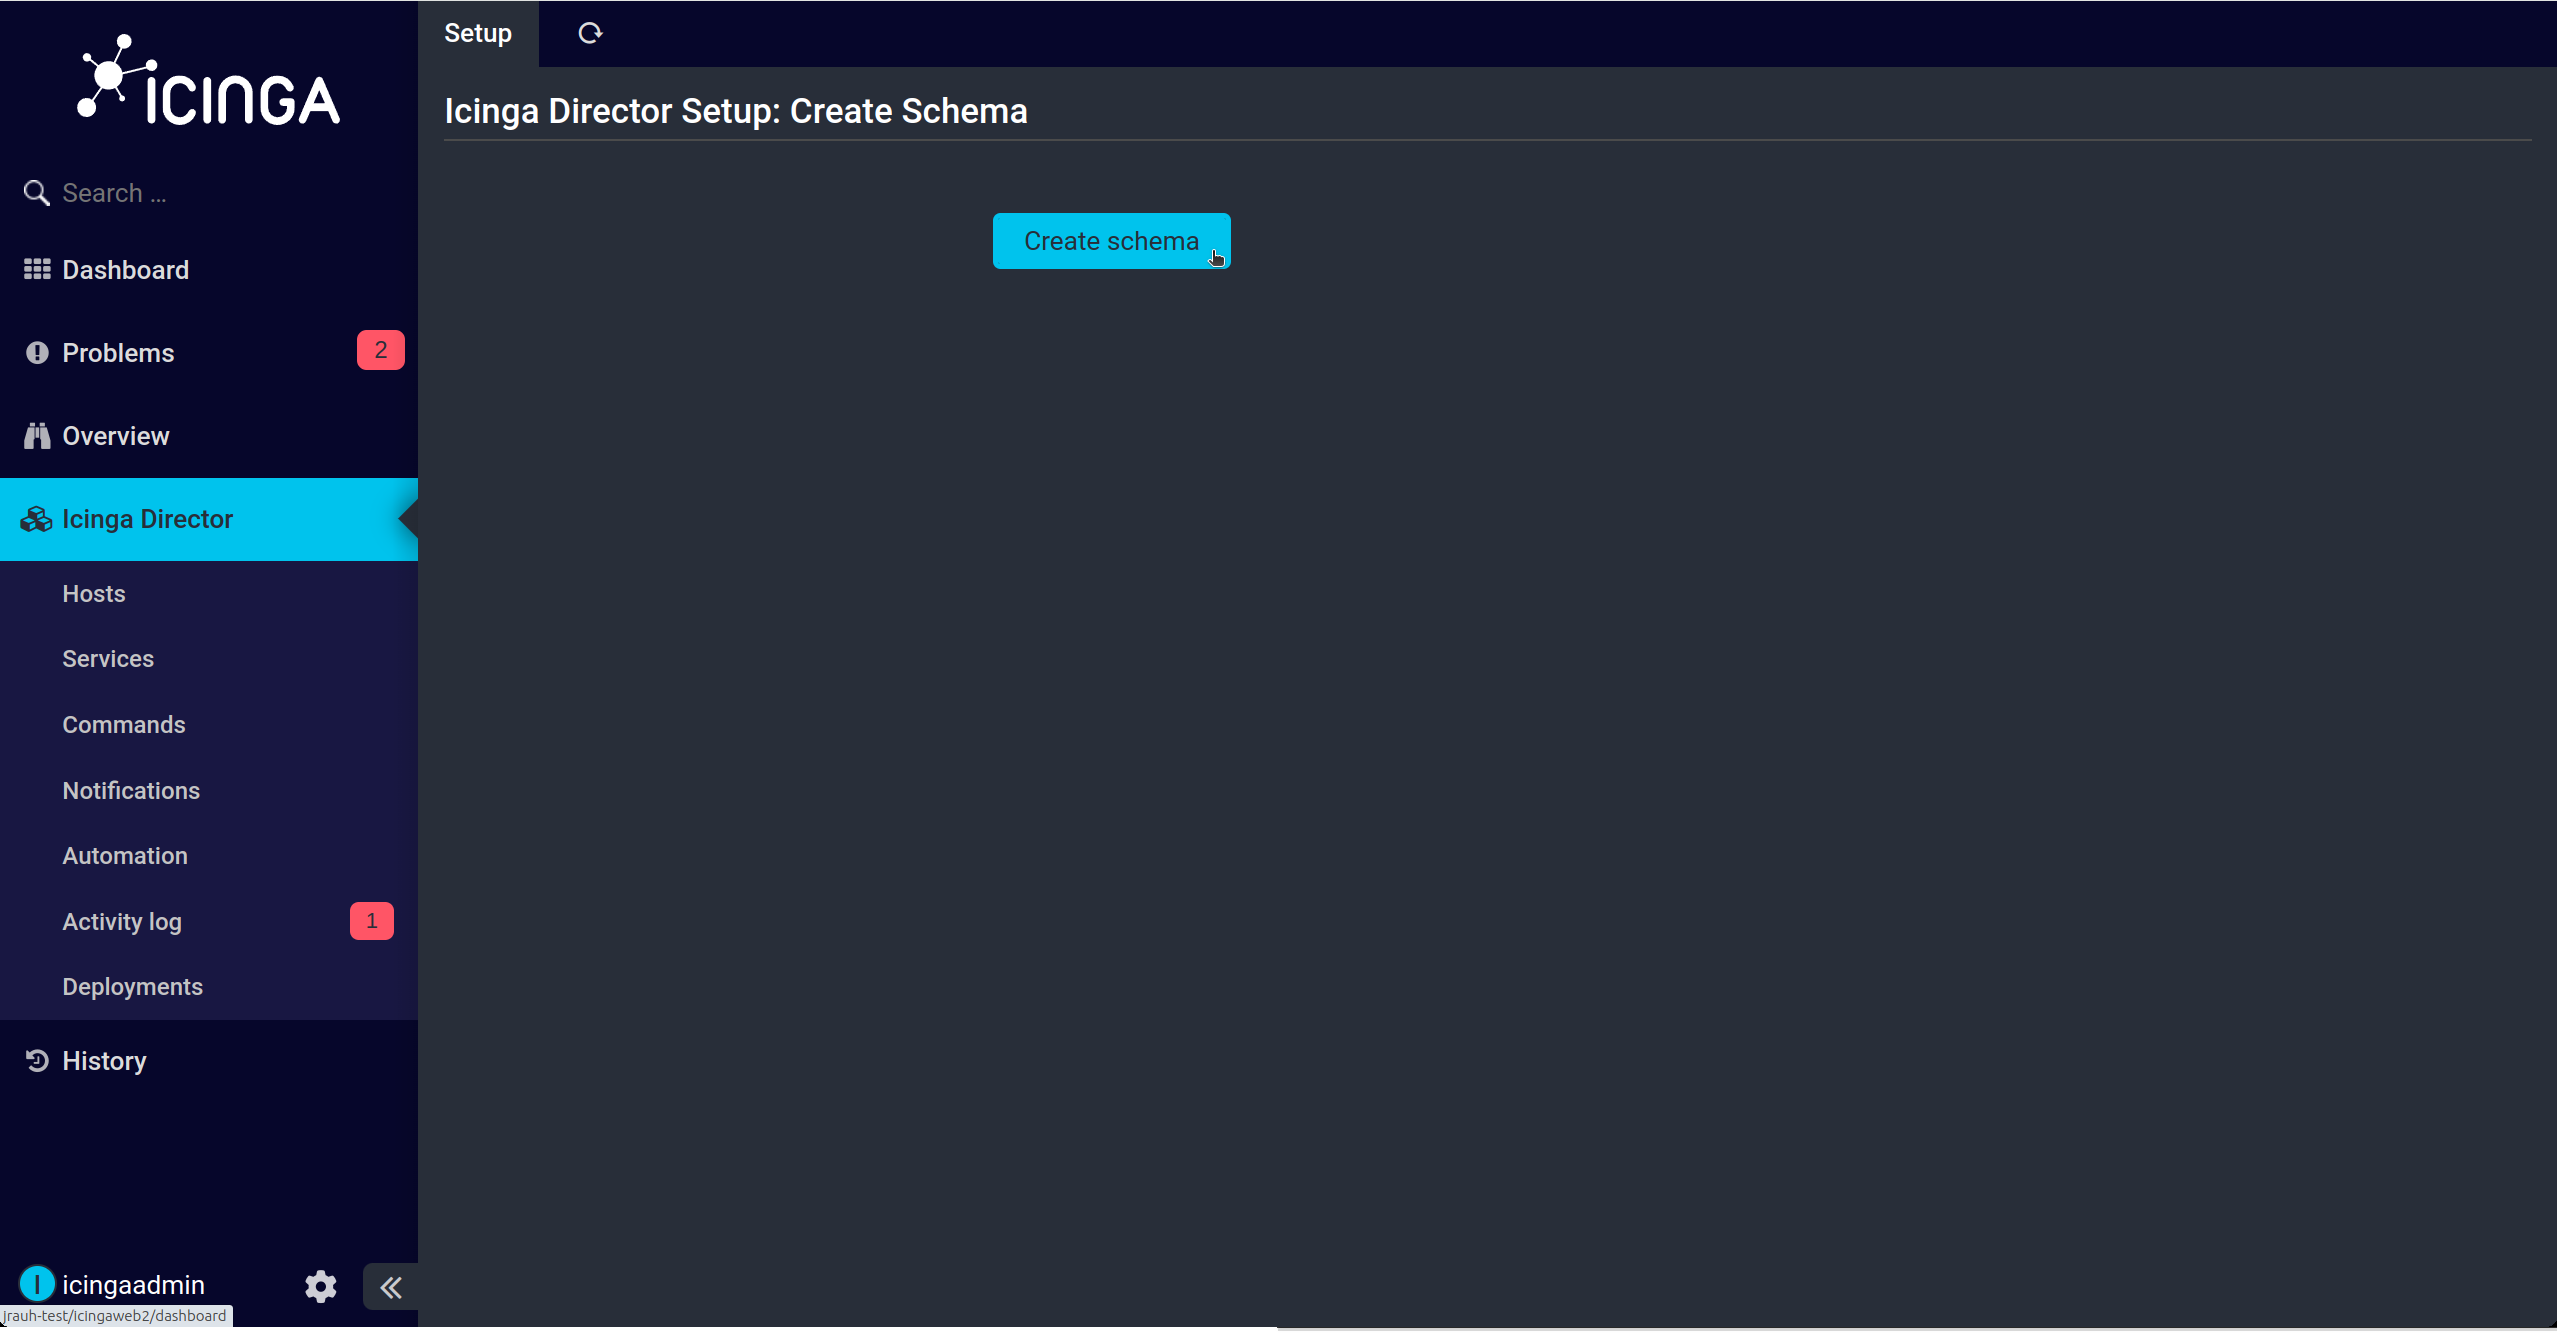Click the Notifications submenu item

pos(130,789)
